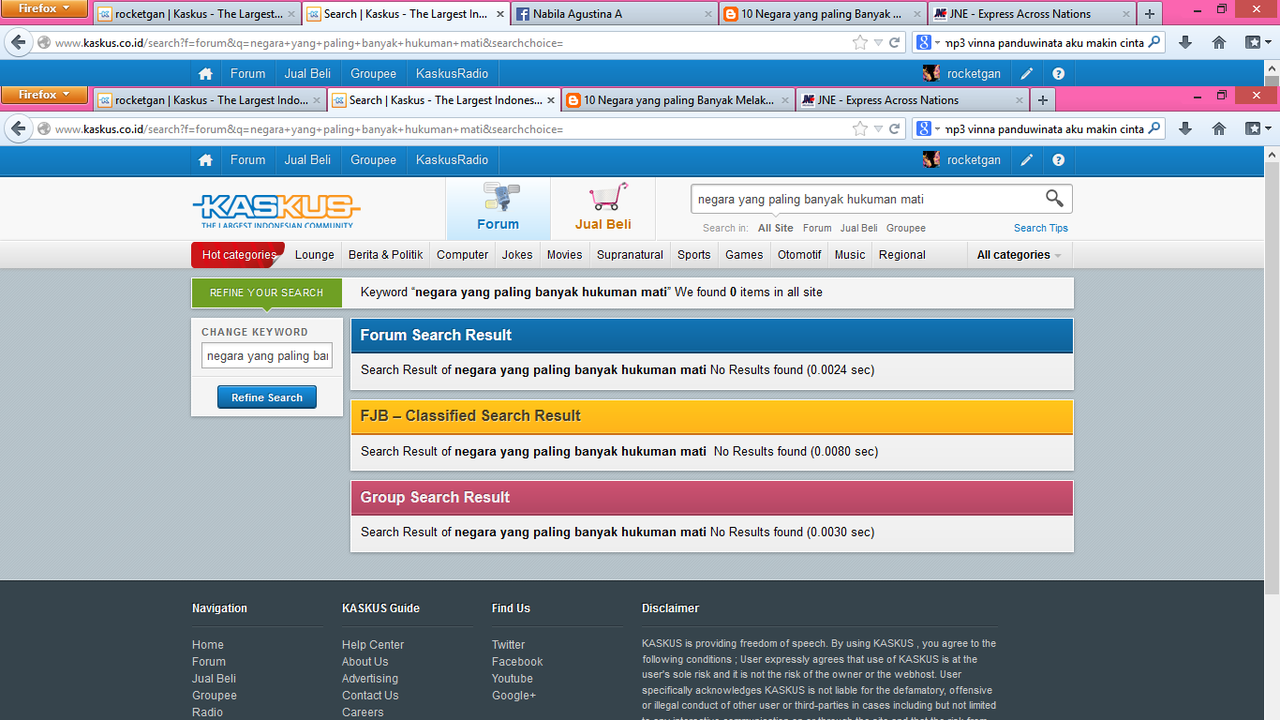Click rocketgan avatar picture in front window
The height and width of the screenshot is (720, 1280).
[x=931, y=160]
